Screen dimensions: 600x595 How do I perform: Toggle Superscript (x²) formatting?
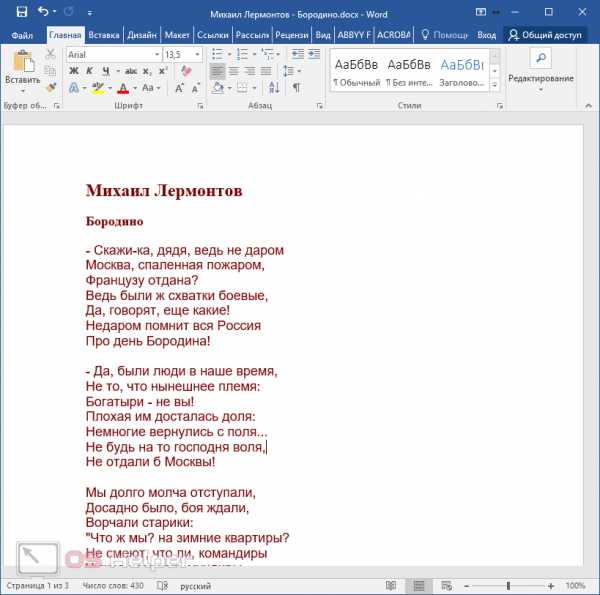163,71
